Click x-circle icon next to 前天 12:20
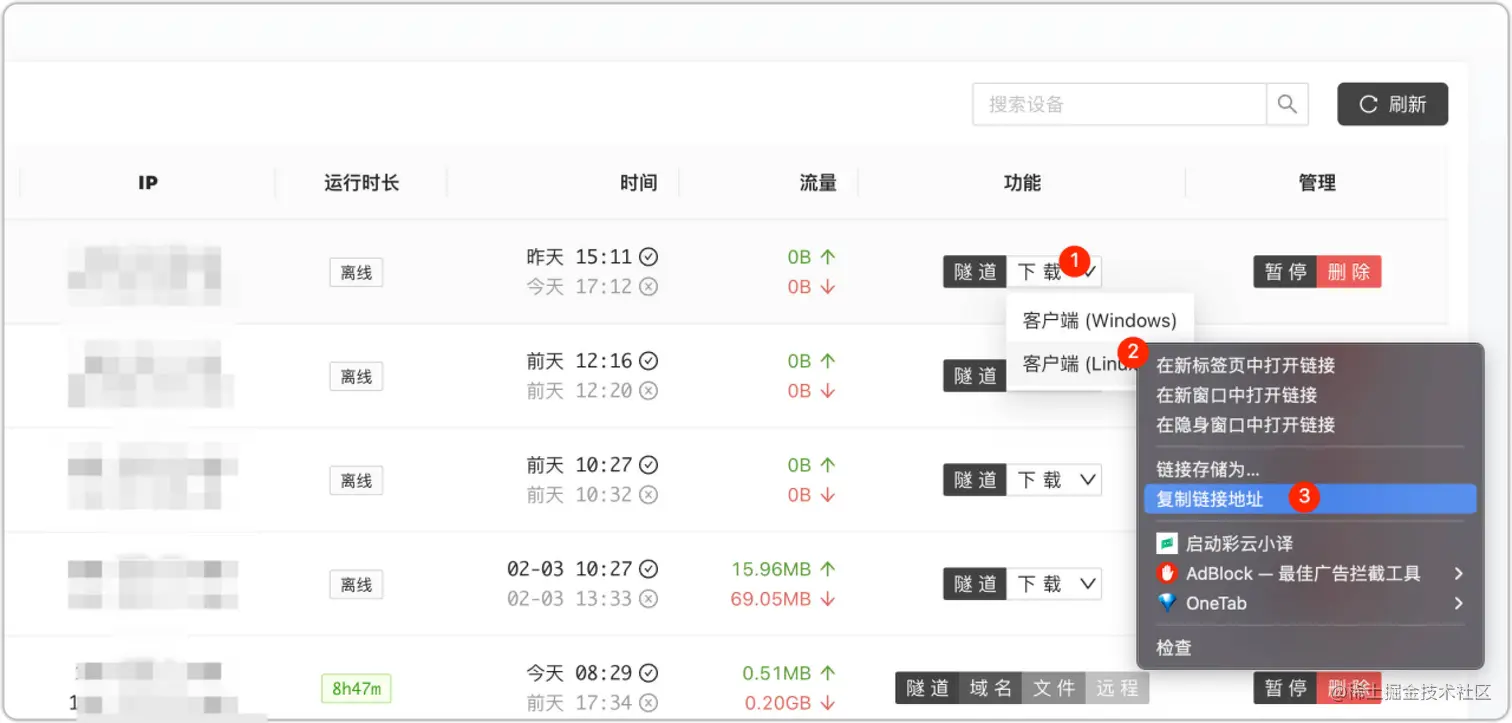 (648, 391)
